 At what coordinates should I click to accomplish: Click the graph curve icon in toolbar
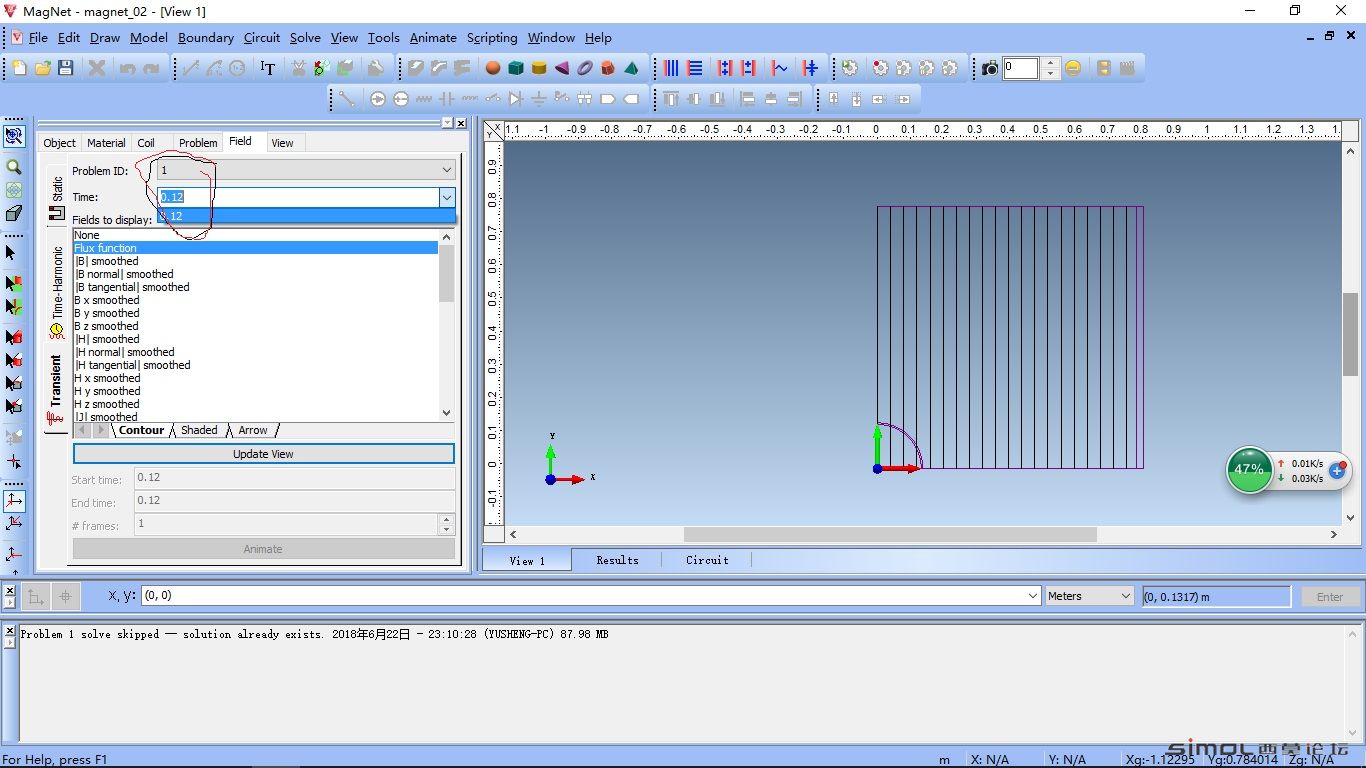780,68
